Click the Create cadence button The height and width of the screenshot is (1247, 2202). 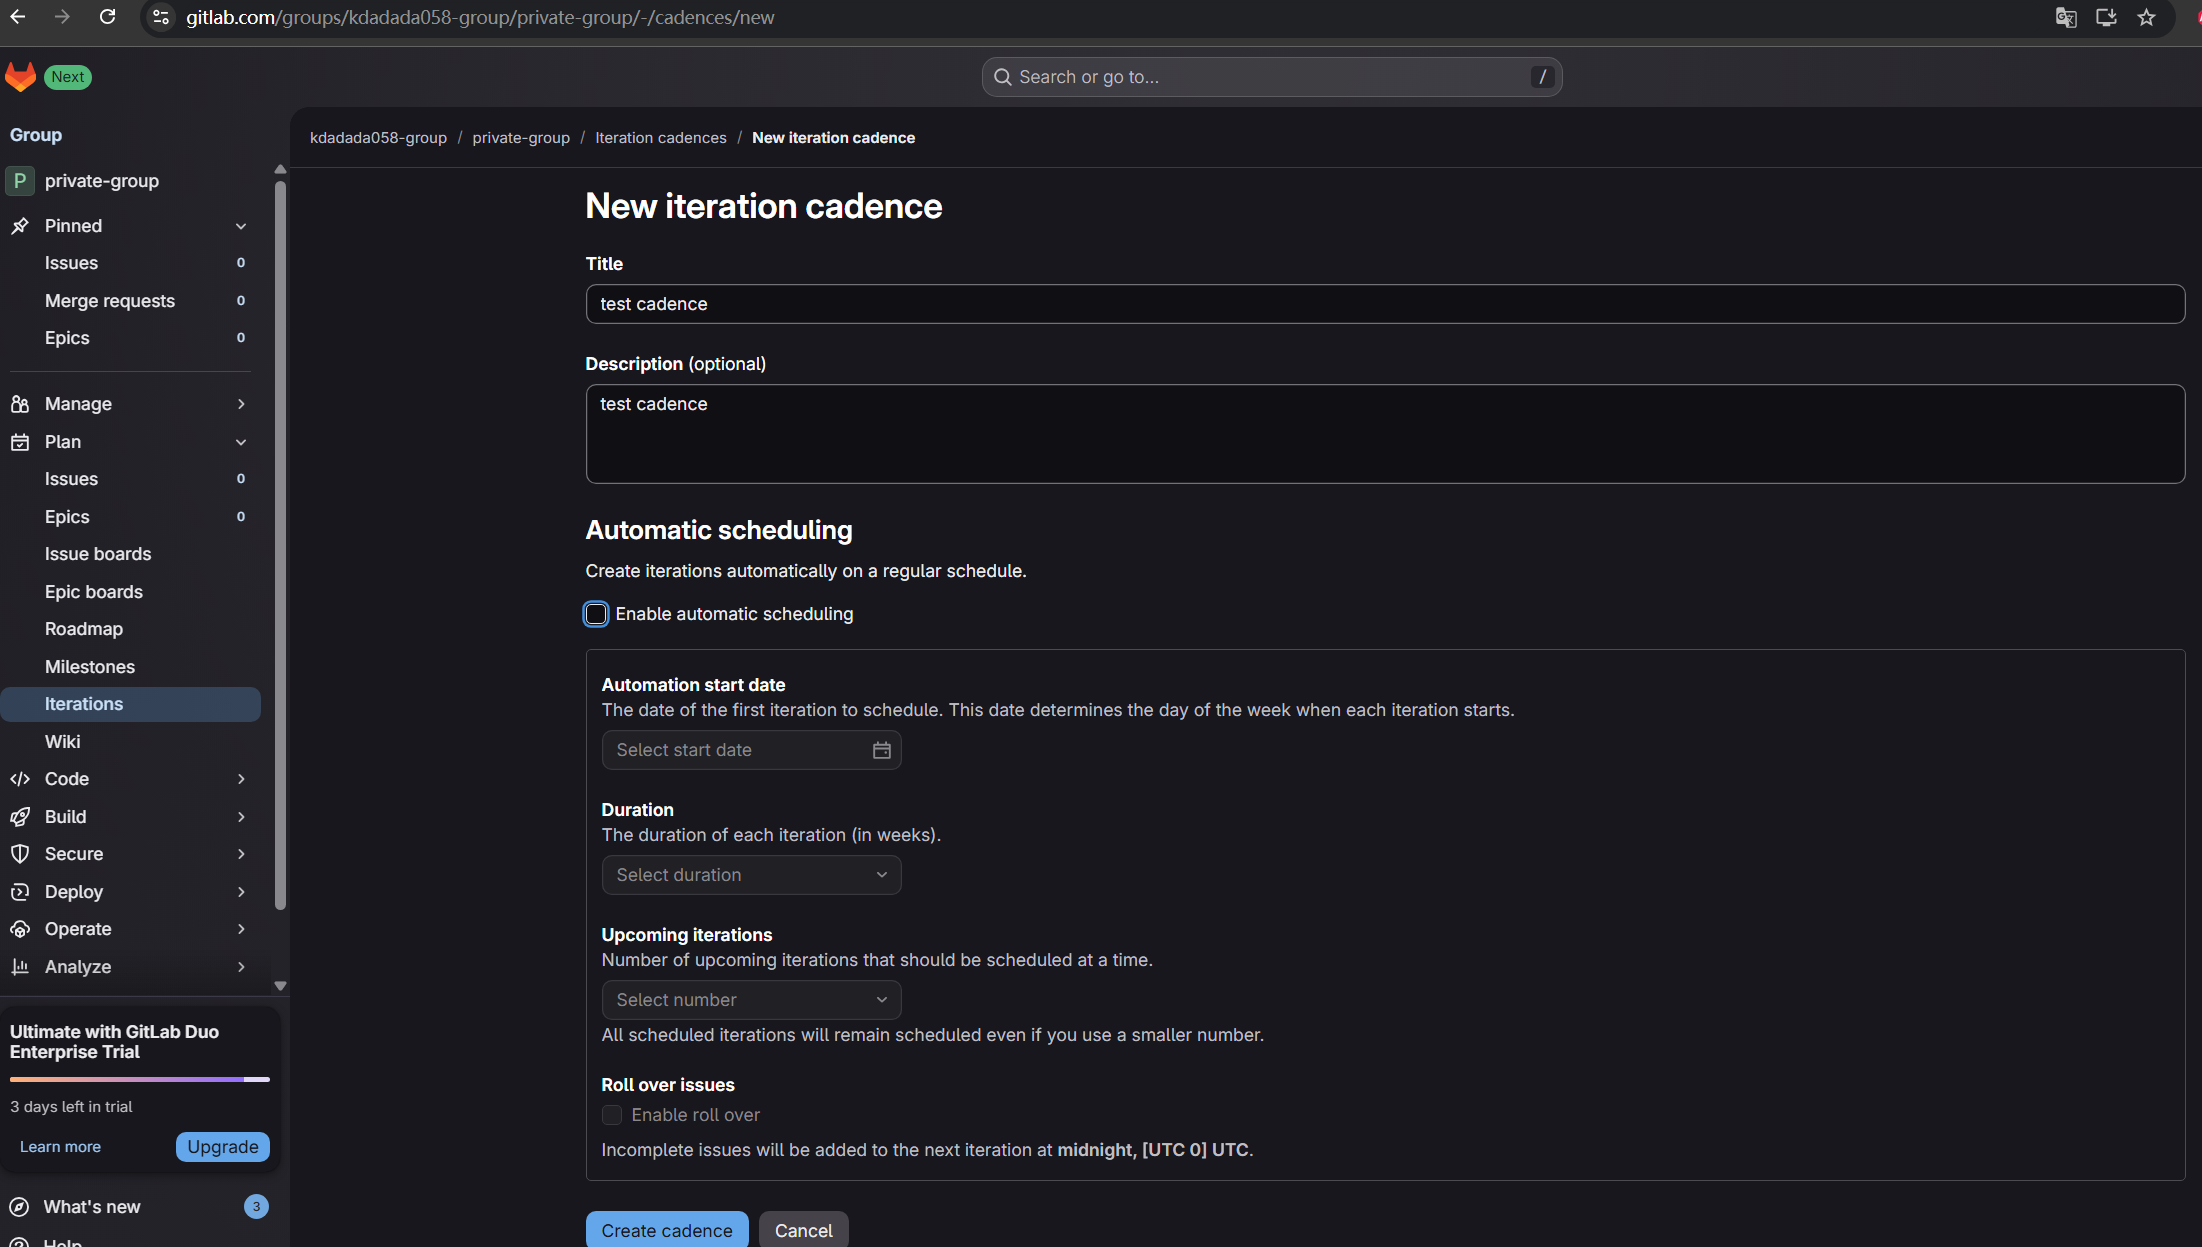(x=666, y=1230)
